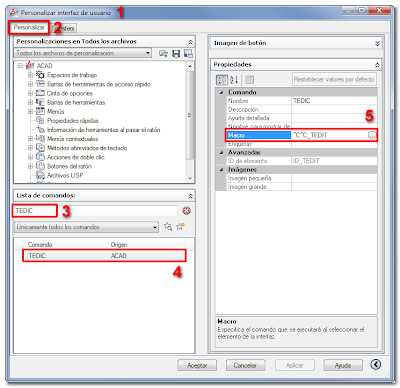The width and height of the screenshot is (400, 388).
Task: Switch to the Transferir tab
Action: click(65, 29)
